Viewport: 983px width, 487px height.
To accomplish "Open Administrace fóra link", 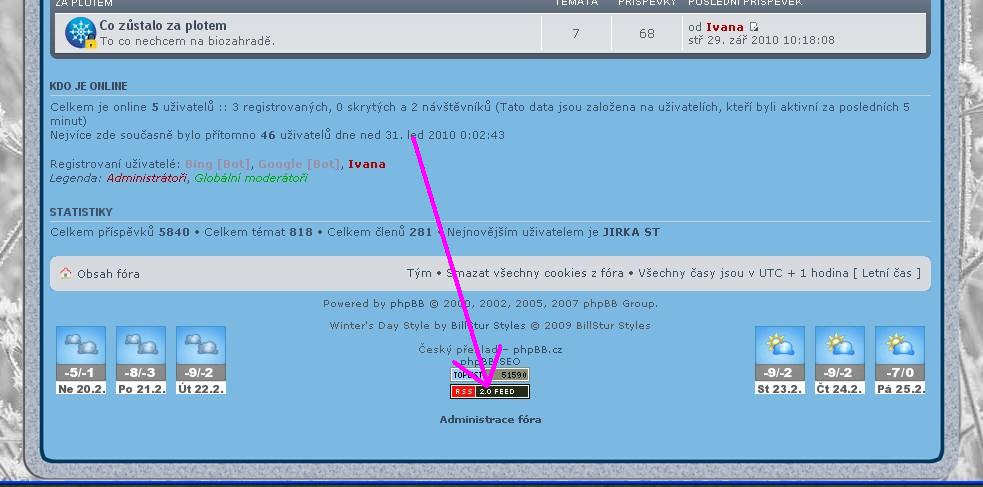I will coord(490,420).
